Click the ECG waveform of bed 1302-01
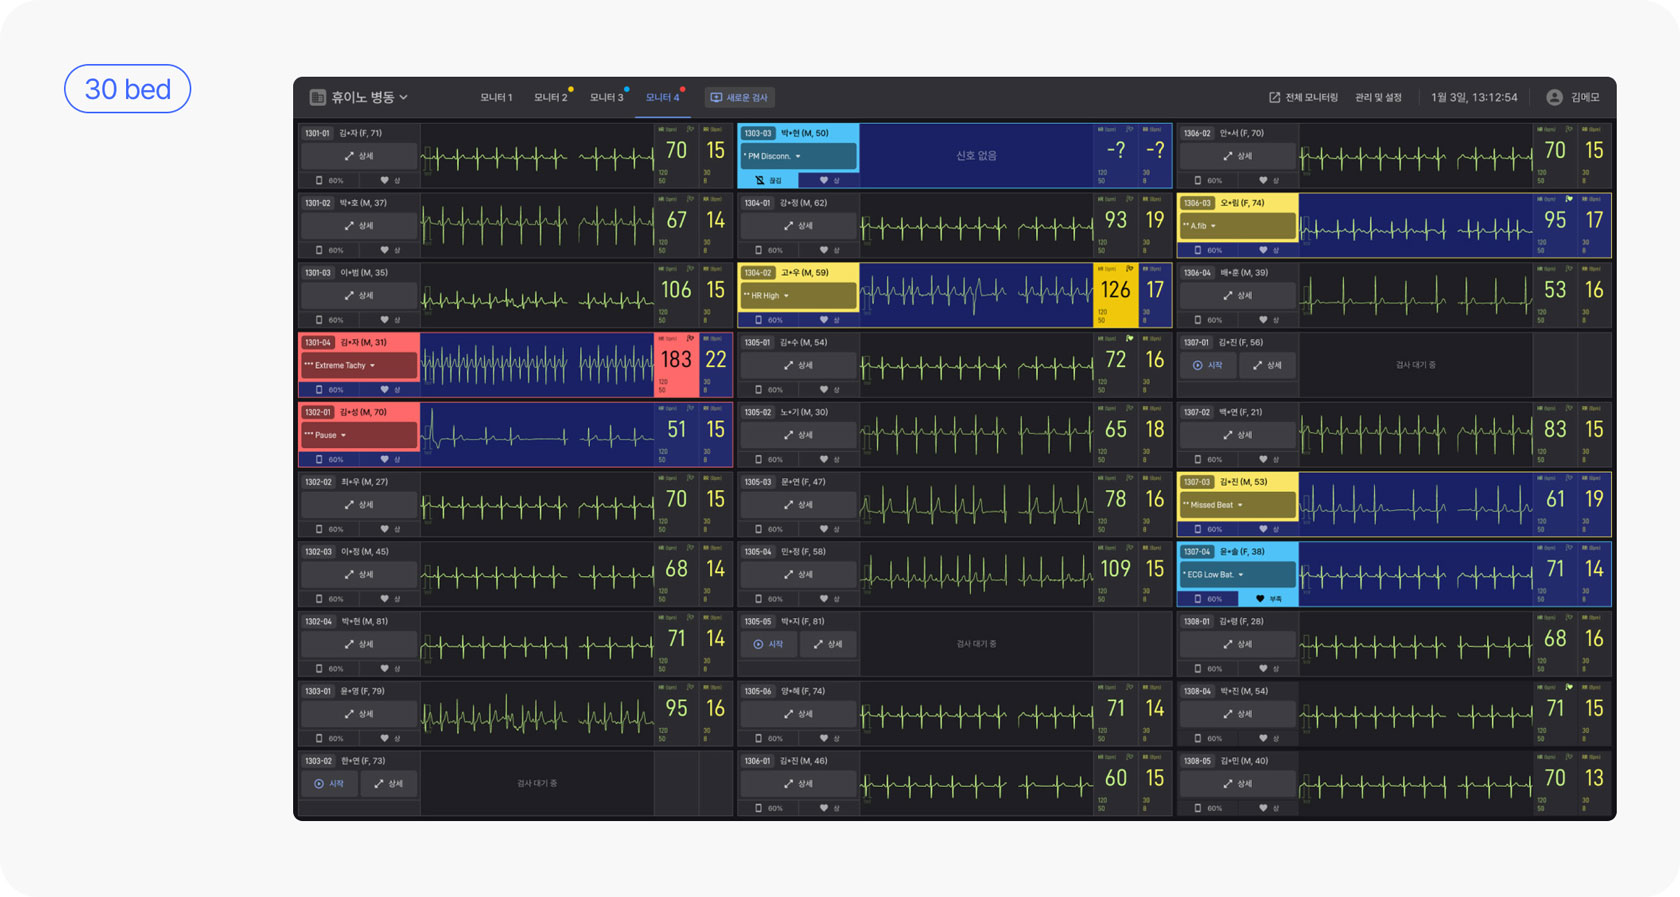Image resolution: width=1680 pixels, height=897 pixels. [537, 435]
